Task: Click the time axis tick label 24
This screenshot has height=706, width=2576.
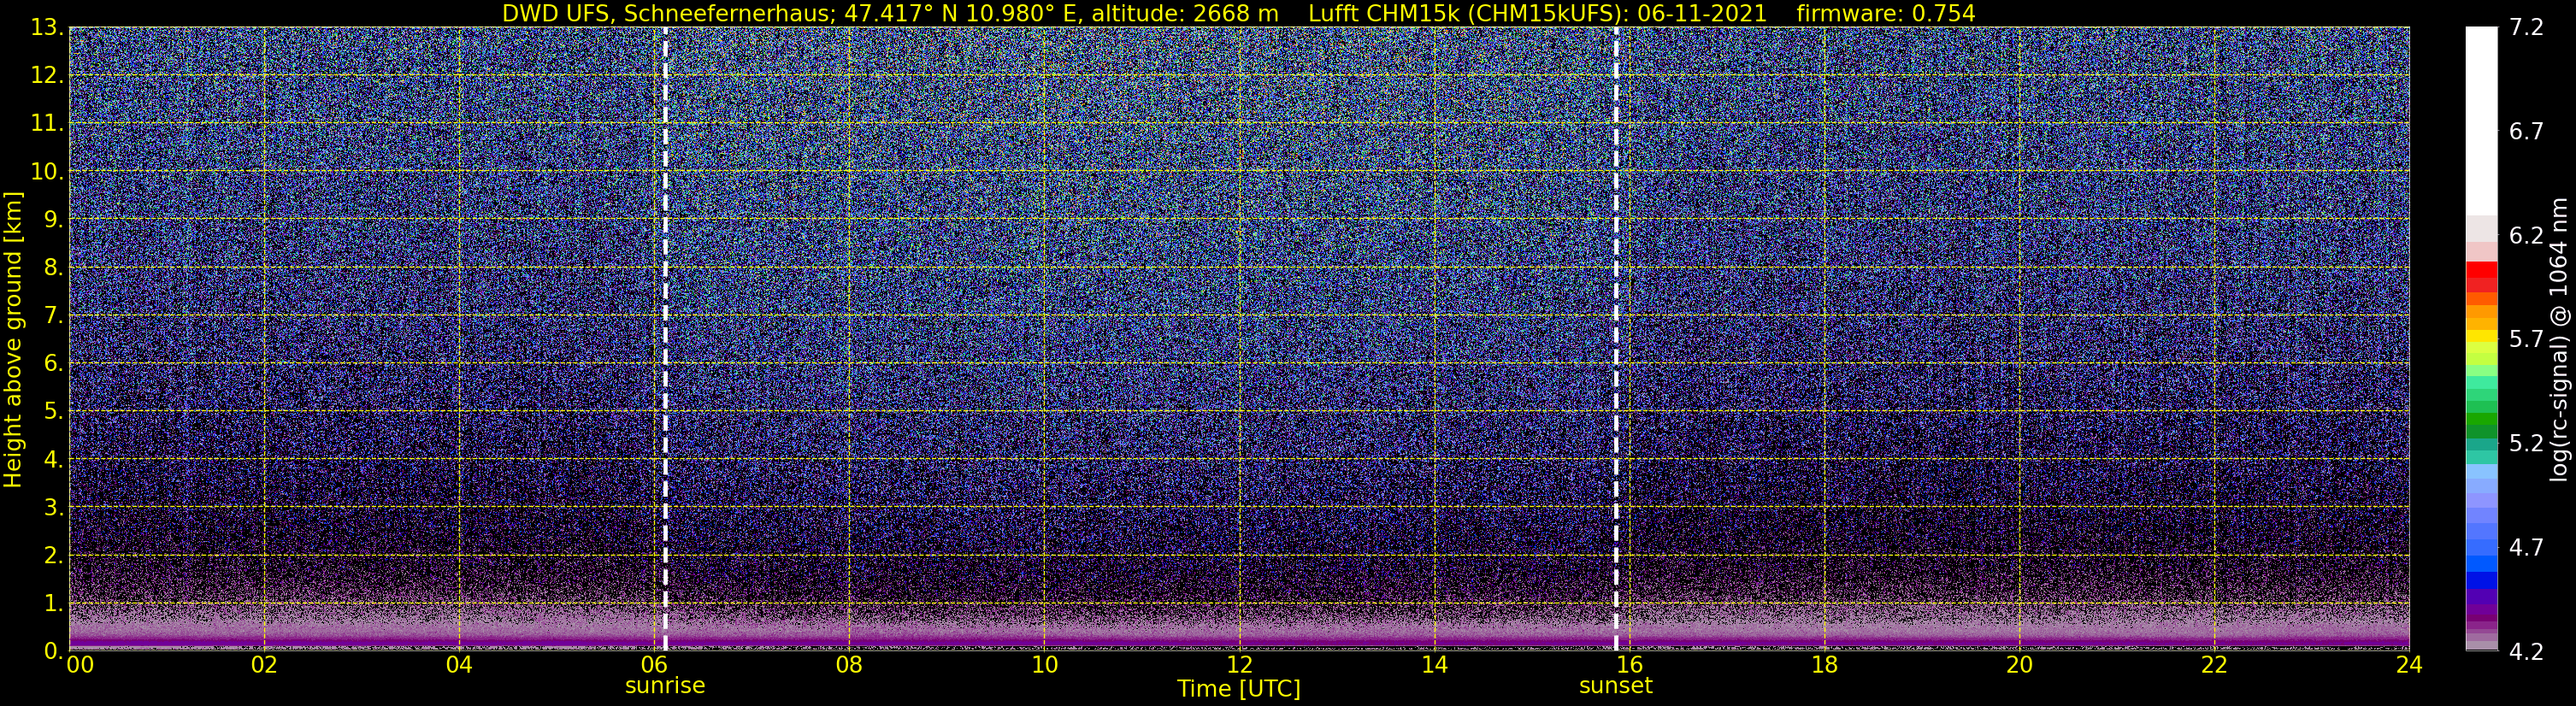Action: (x=2409, y=665)
